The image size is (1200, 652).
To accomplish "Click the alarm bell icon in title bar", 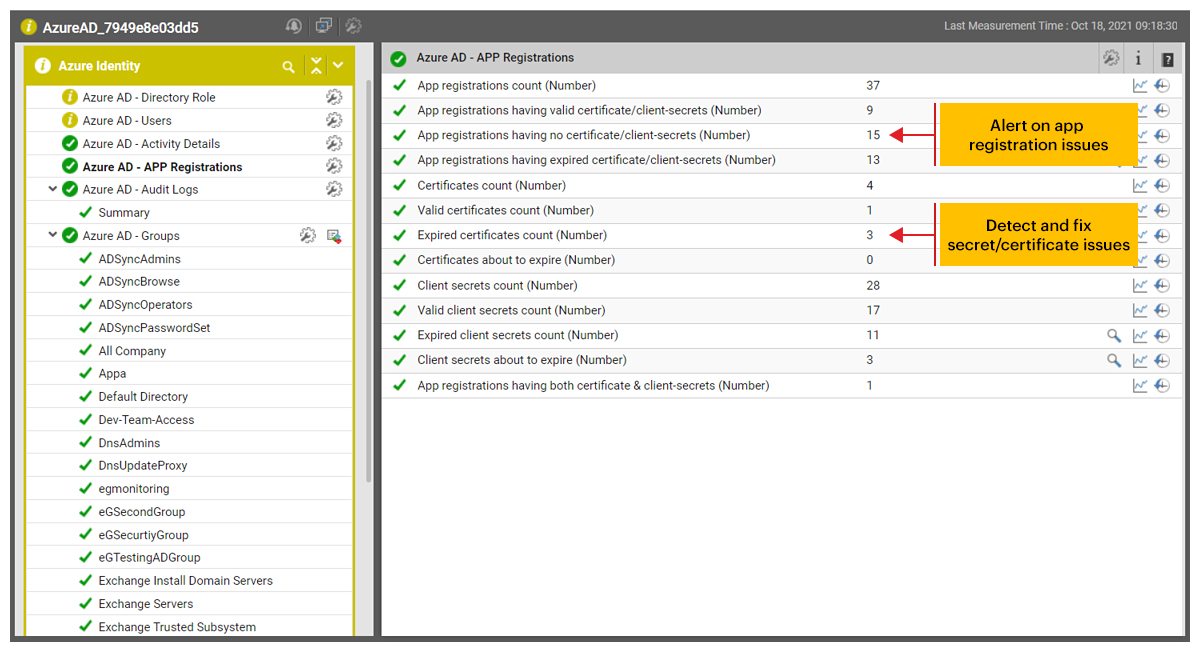I will (293, 26).
